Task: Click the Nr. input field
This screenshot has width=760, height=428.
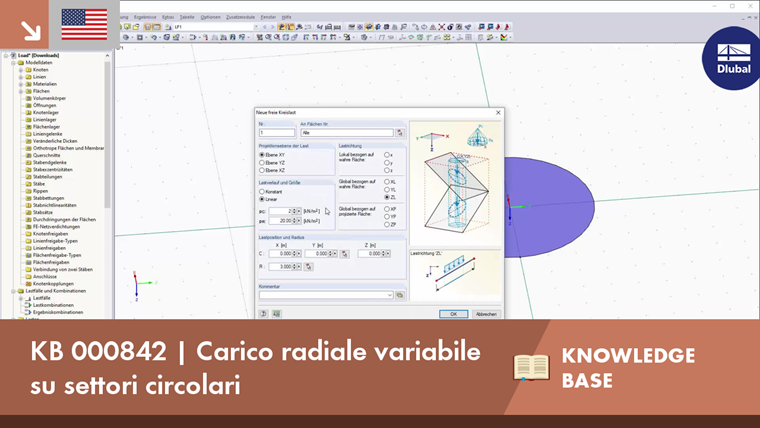Action: [x=277, y=133]
